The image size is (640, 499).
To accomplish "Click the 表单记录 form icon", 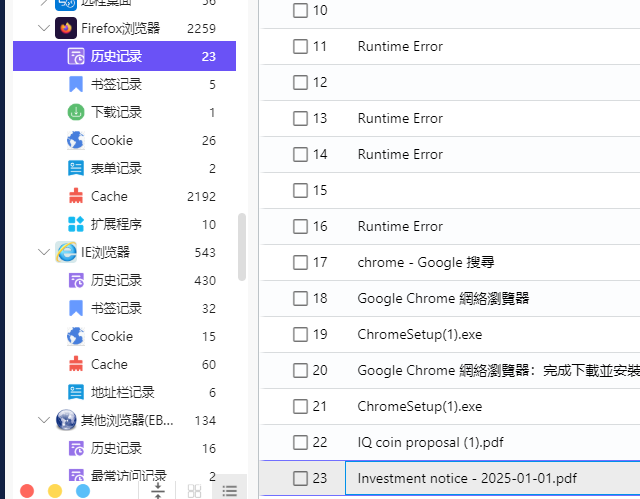I will click(x=76, y=168).
